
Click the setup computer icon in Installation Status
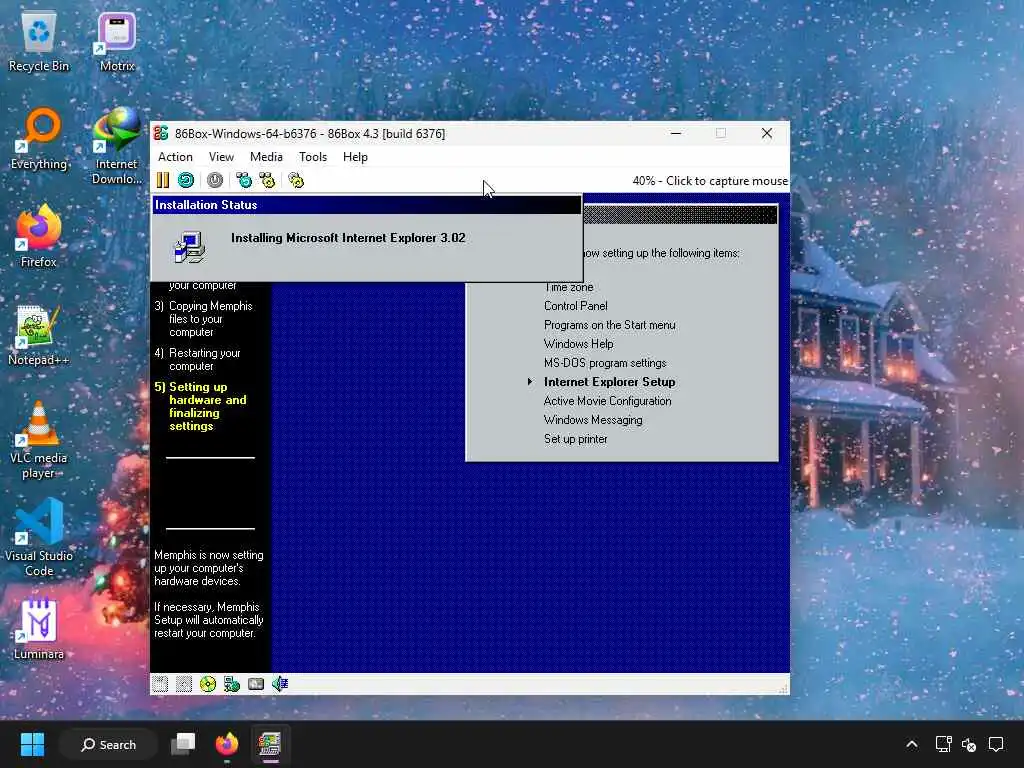(190, 248)
